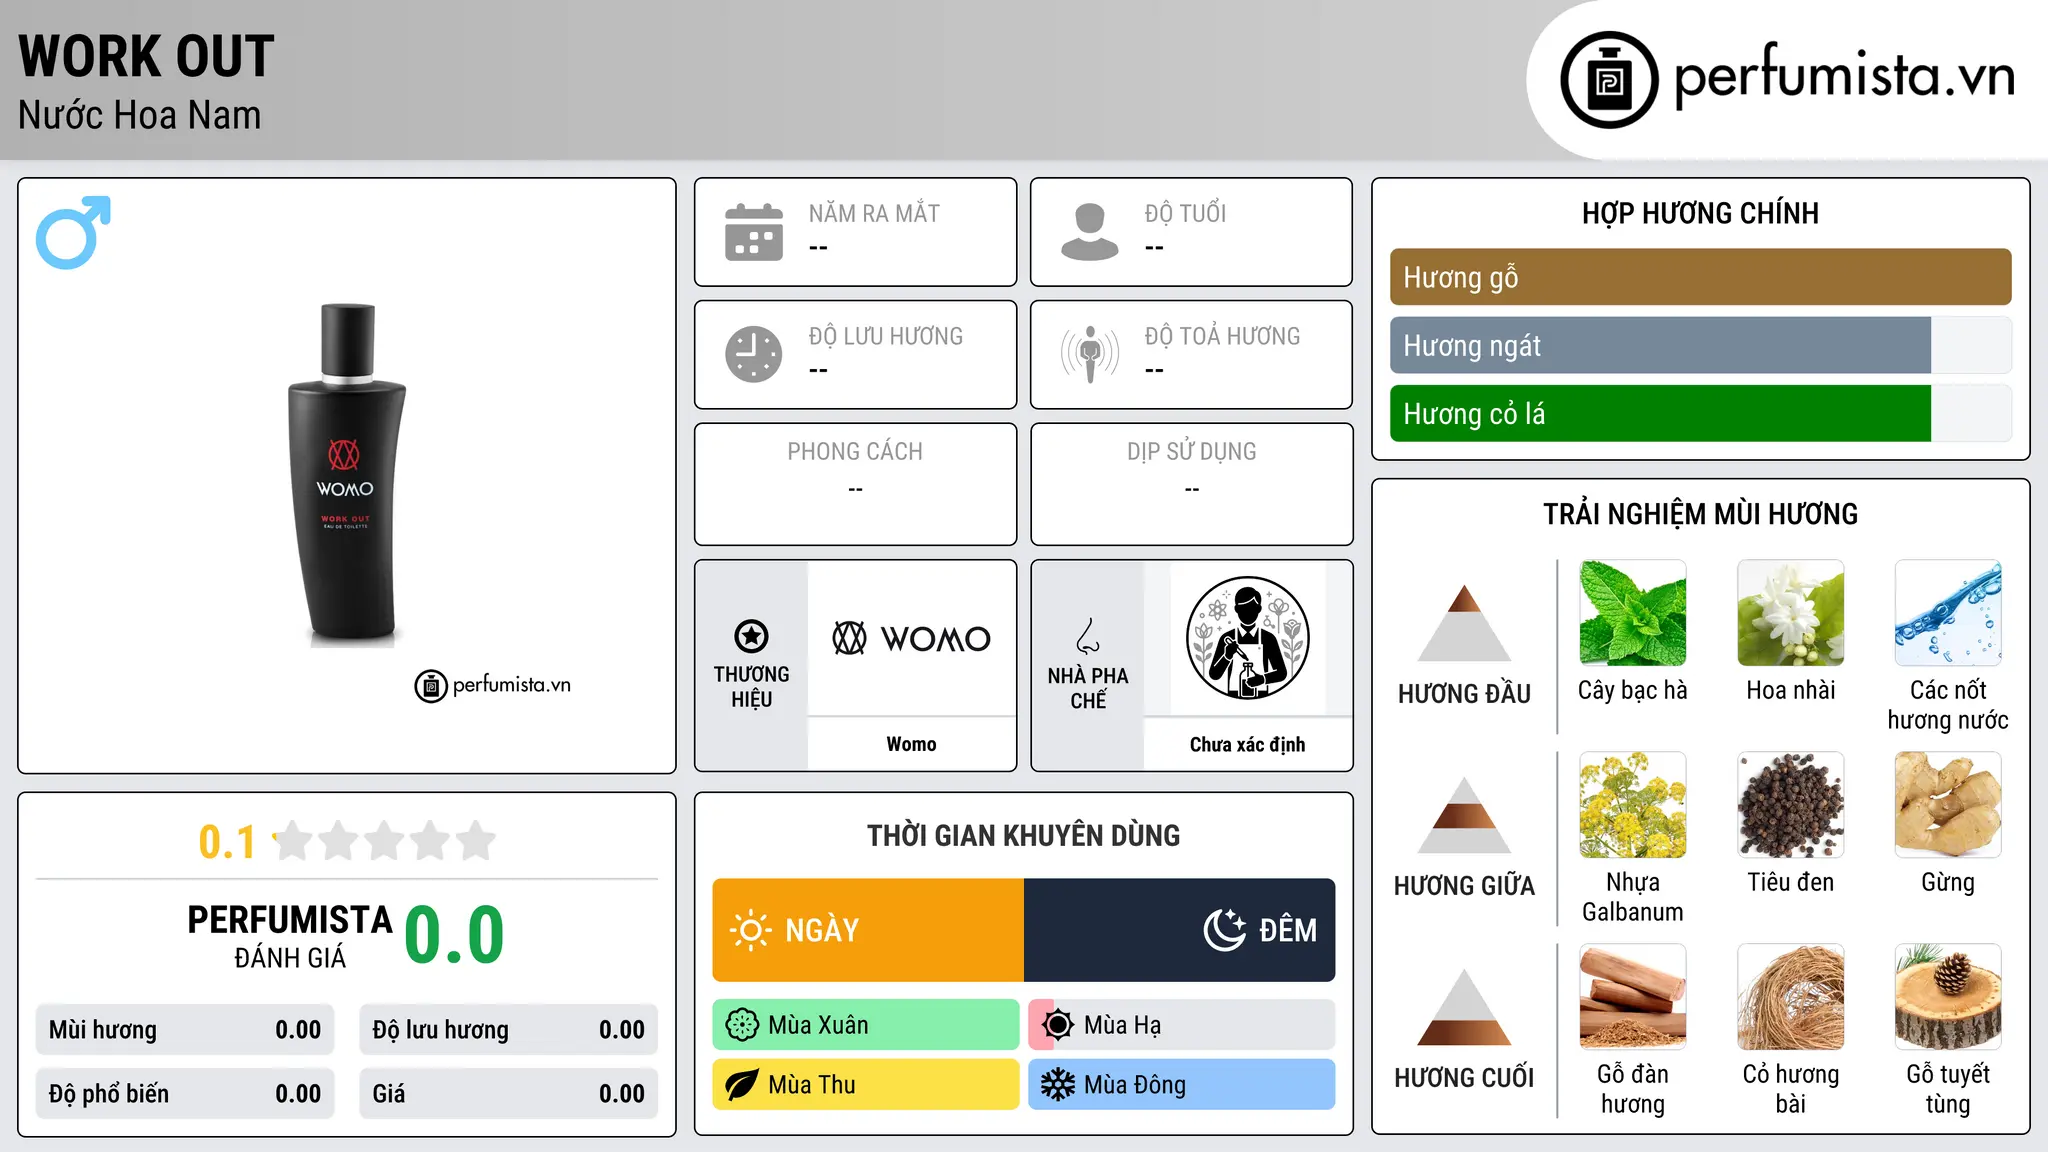The image size is (2048, 1152).
Task: Click the sun icon in Ngày block
Action: pos(750,930)
